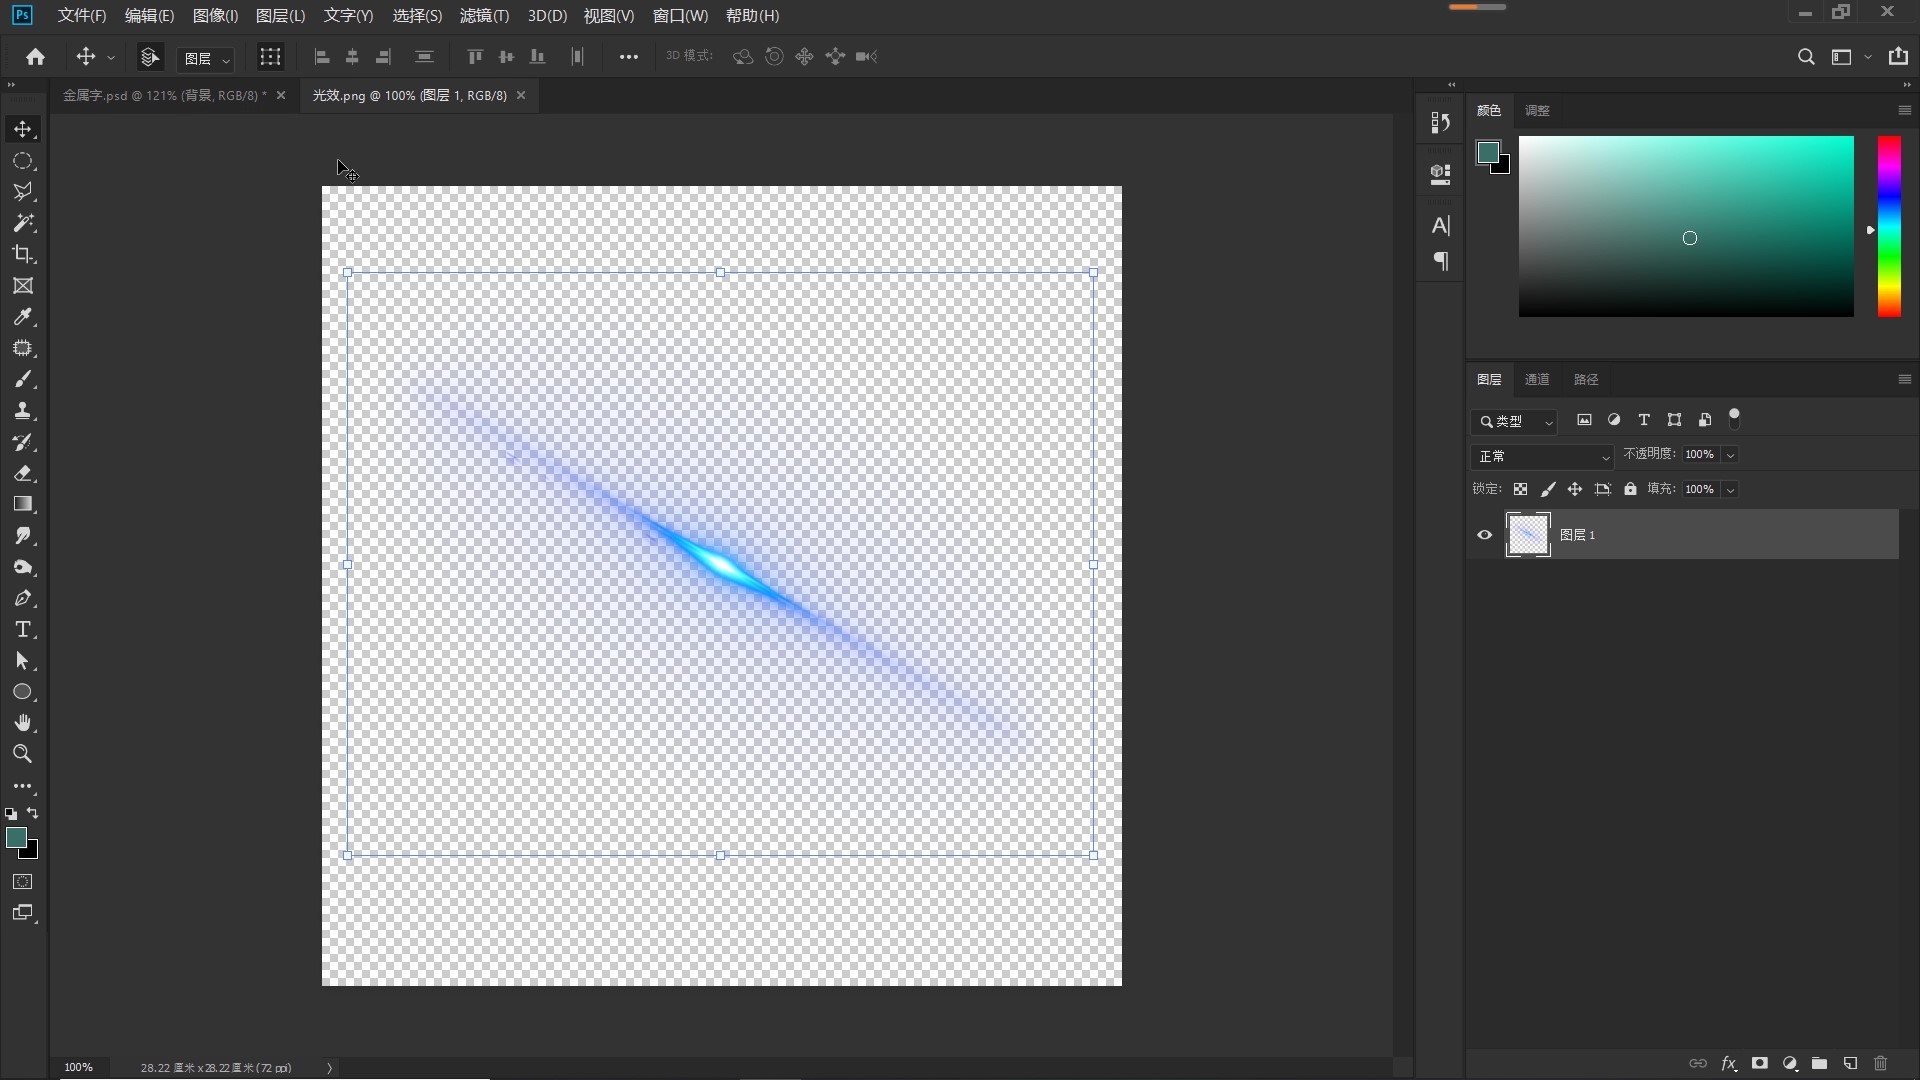Select the Eyedropper tool
The height and width of the screenshot is (1080, 1920).
pyautogui.click(x=23, y=317)
